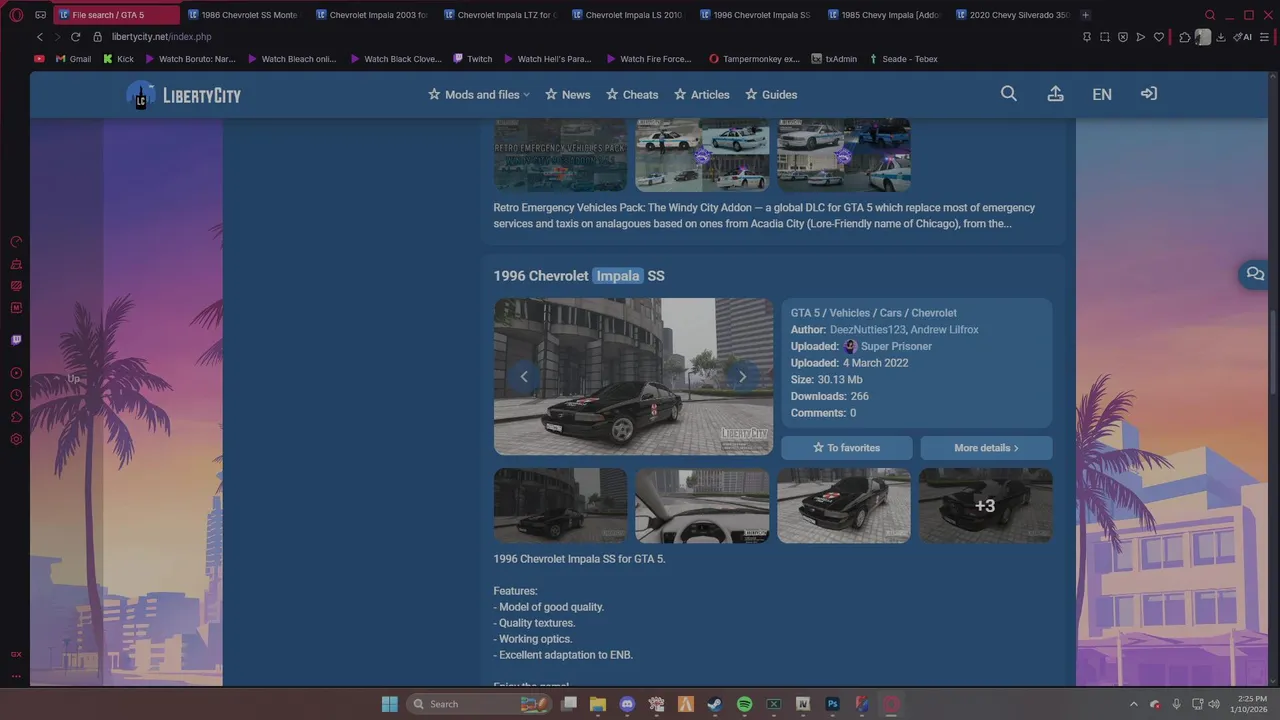Open the YouTube bookmark icon
This screenshot has width=1280, height=720.
point(39,59)
